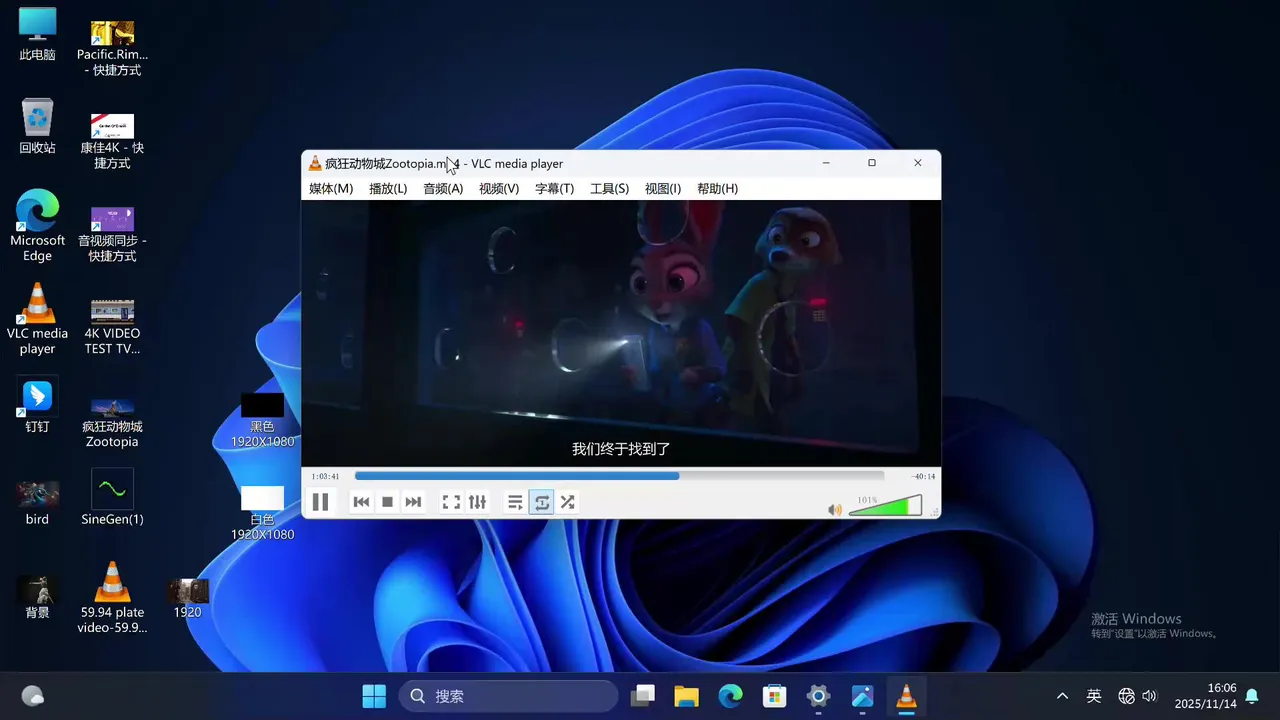Open the 字幕(T) menu
Screen dimensions: 1280x720
[x=554, y=188]
